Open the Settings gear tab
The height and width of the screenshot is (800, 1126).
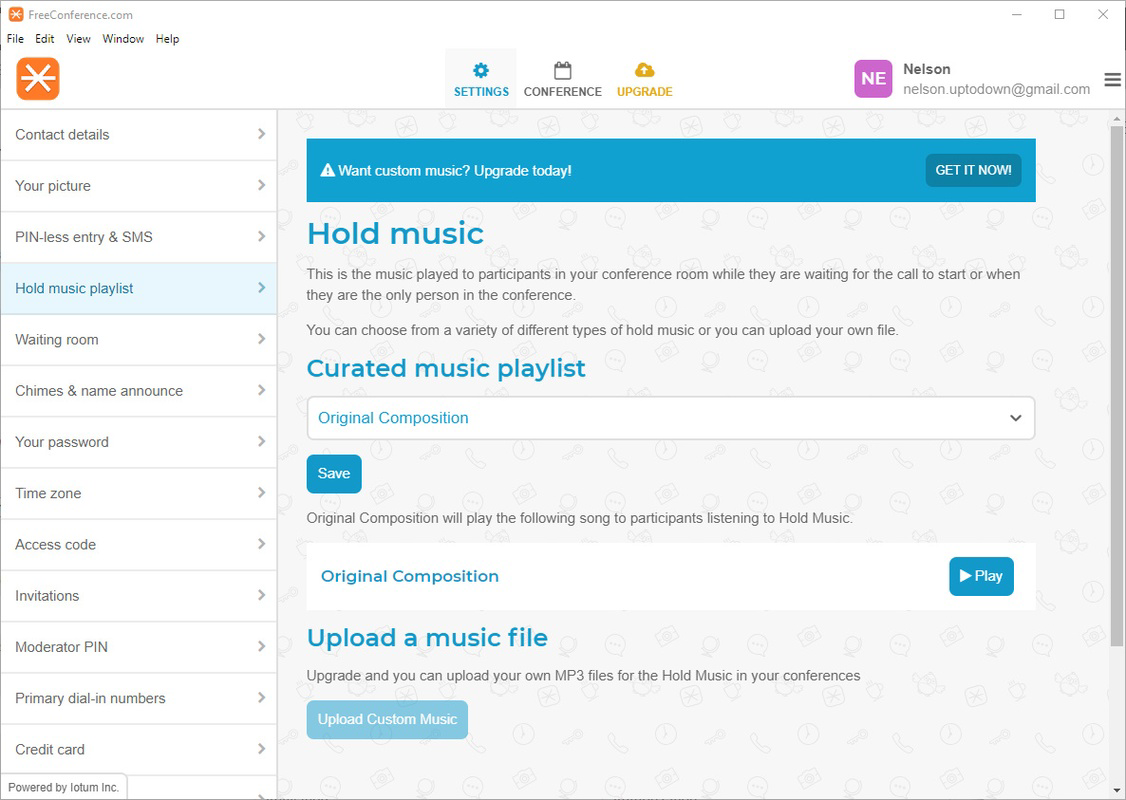pos(481,79)
